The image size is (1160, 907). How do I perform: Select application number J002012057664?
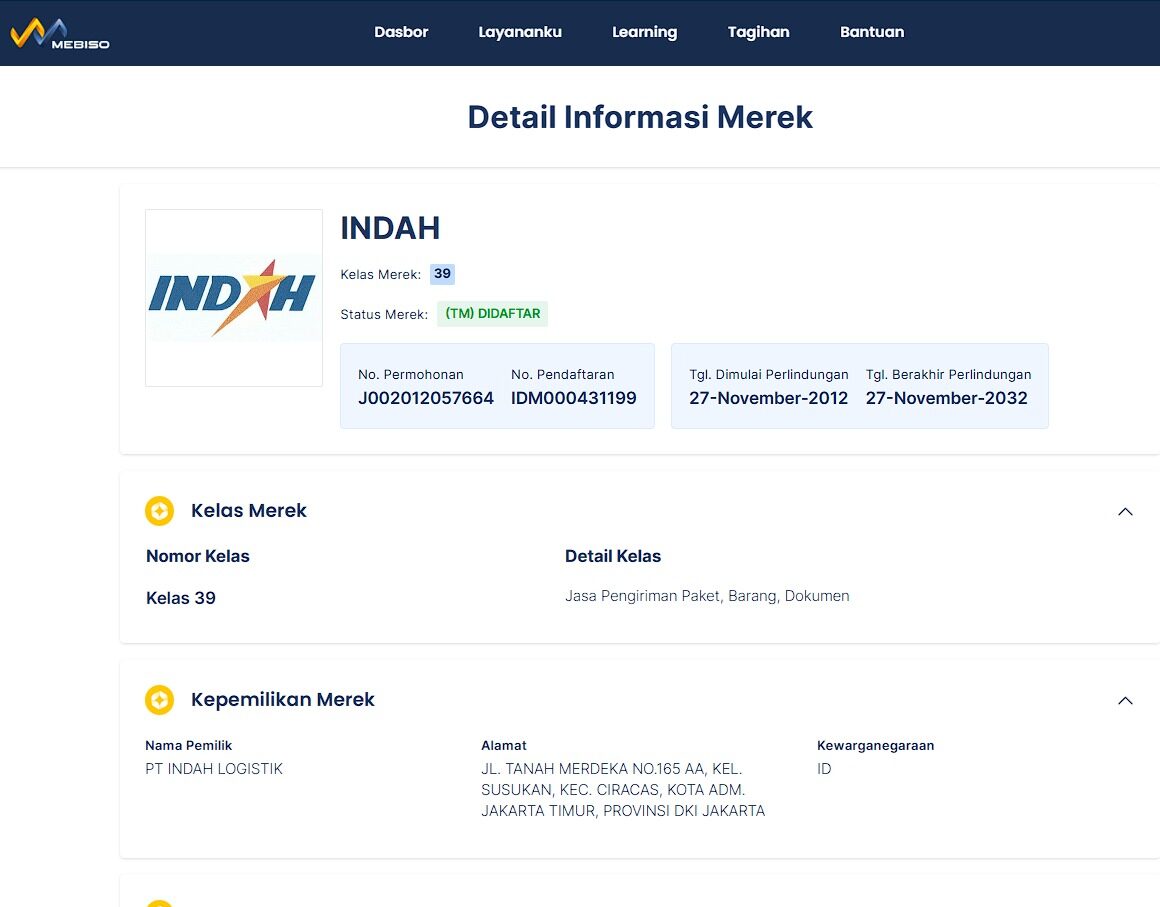[425, 398]
